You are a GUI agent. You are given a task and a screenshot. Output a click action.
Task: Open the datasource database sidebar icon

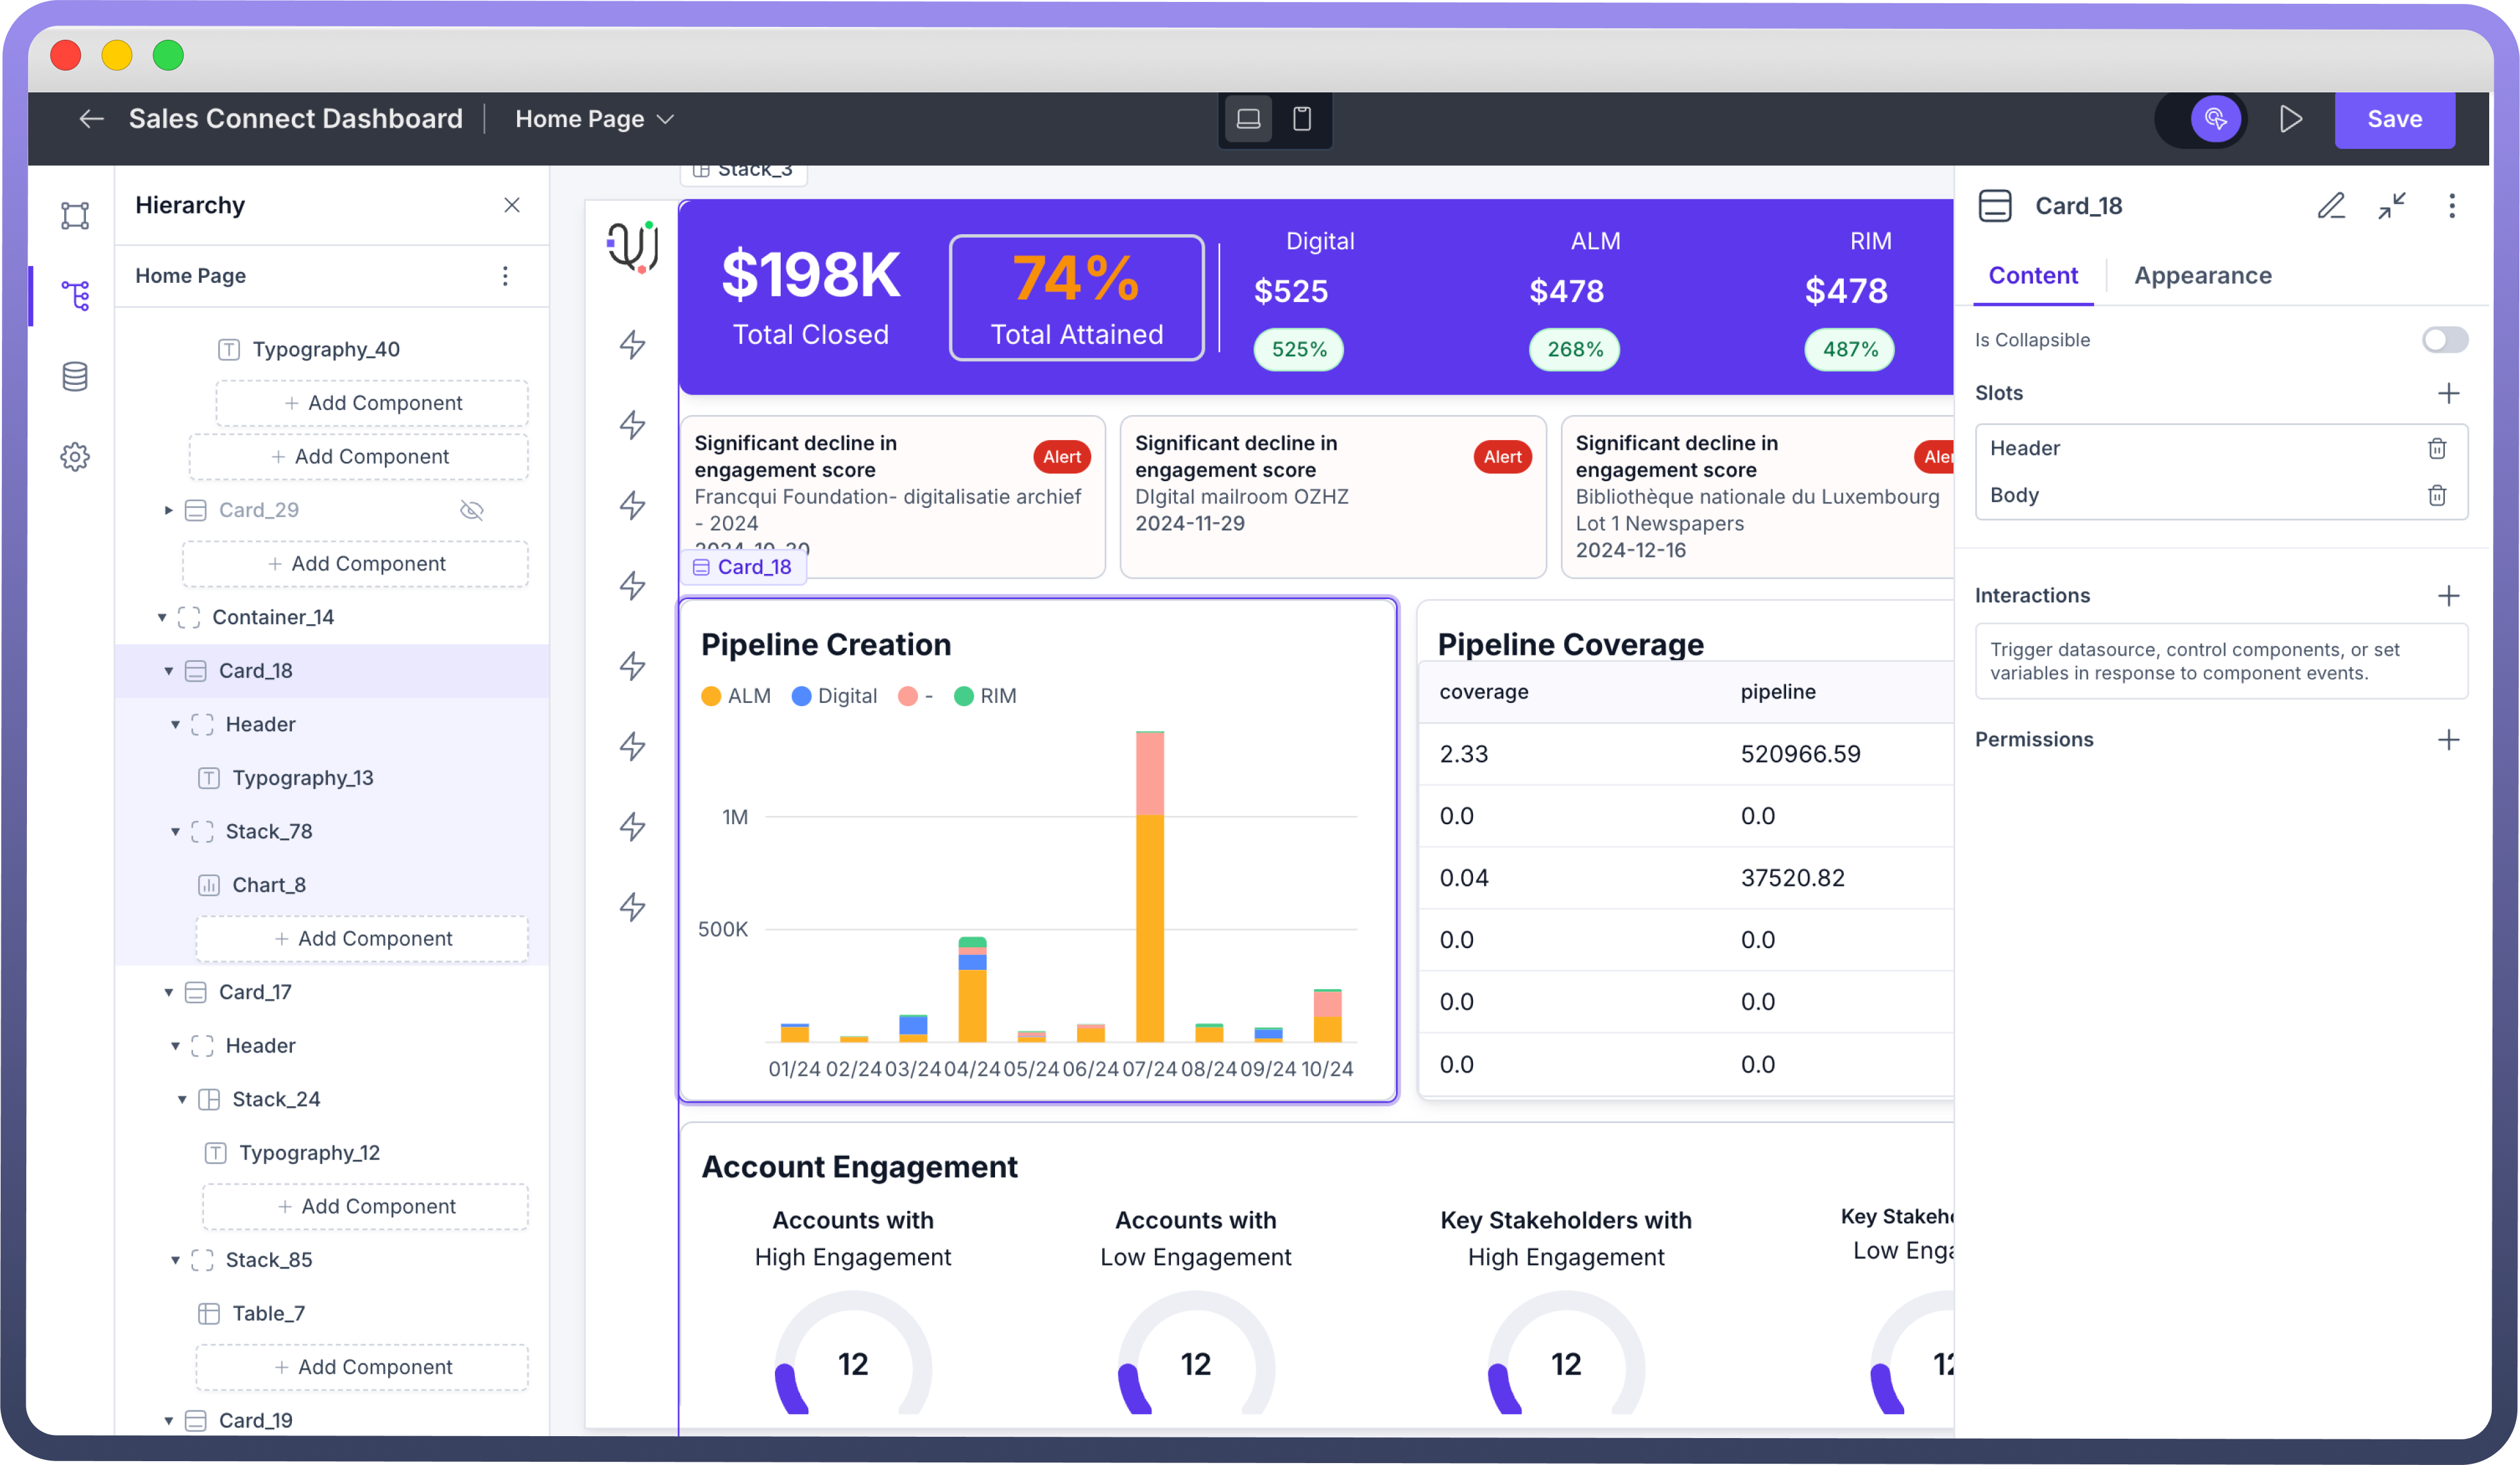pyautogui.click(x=75, y=377)
